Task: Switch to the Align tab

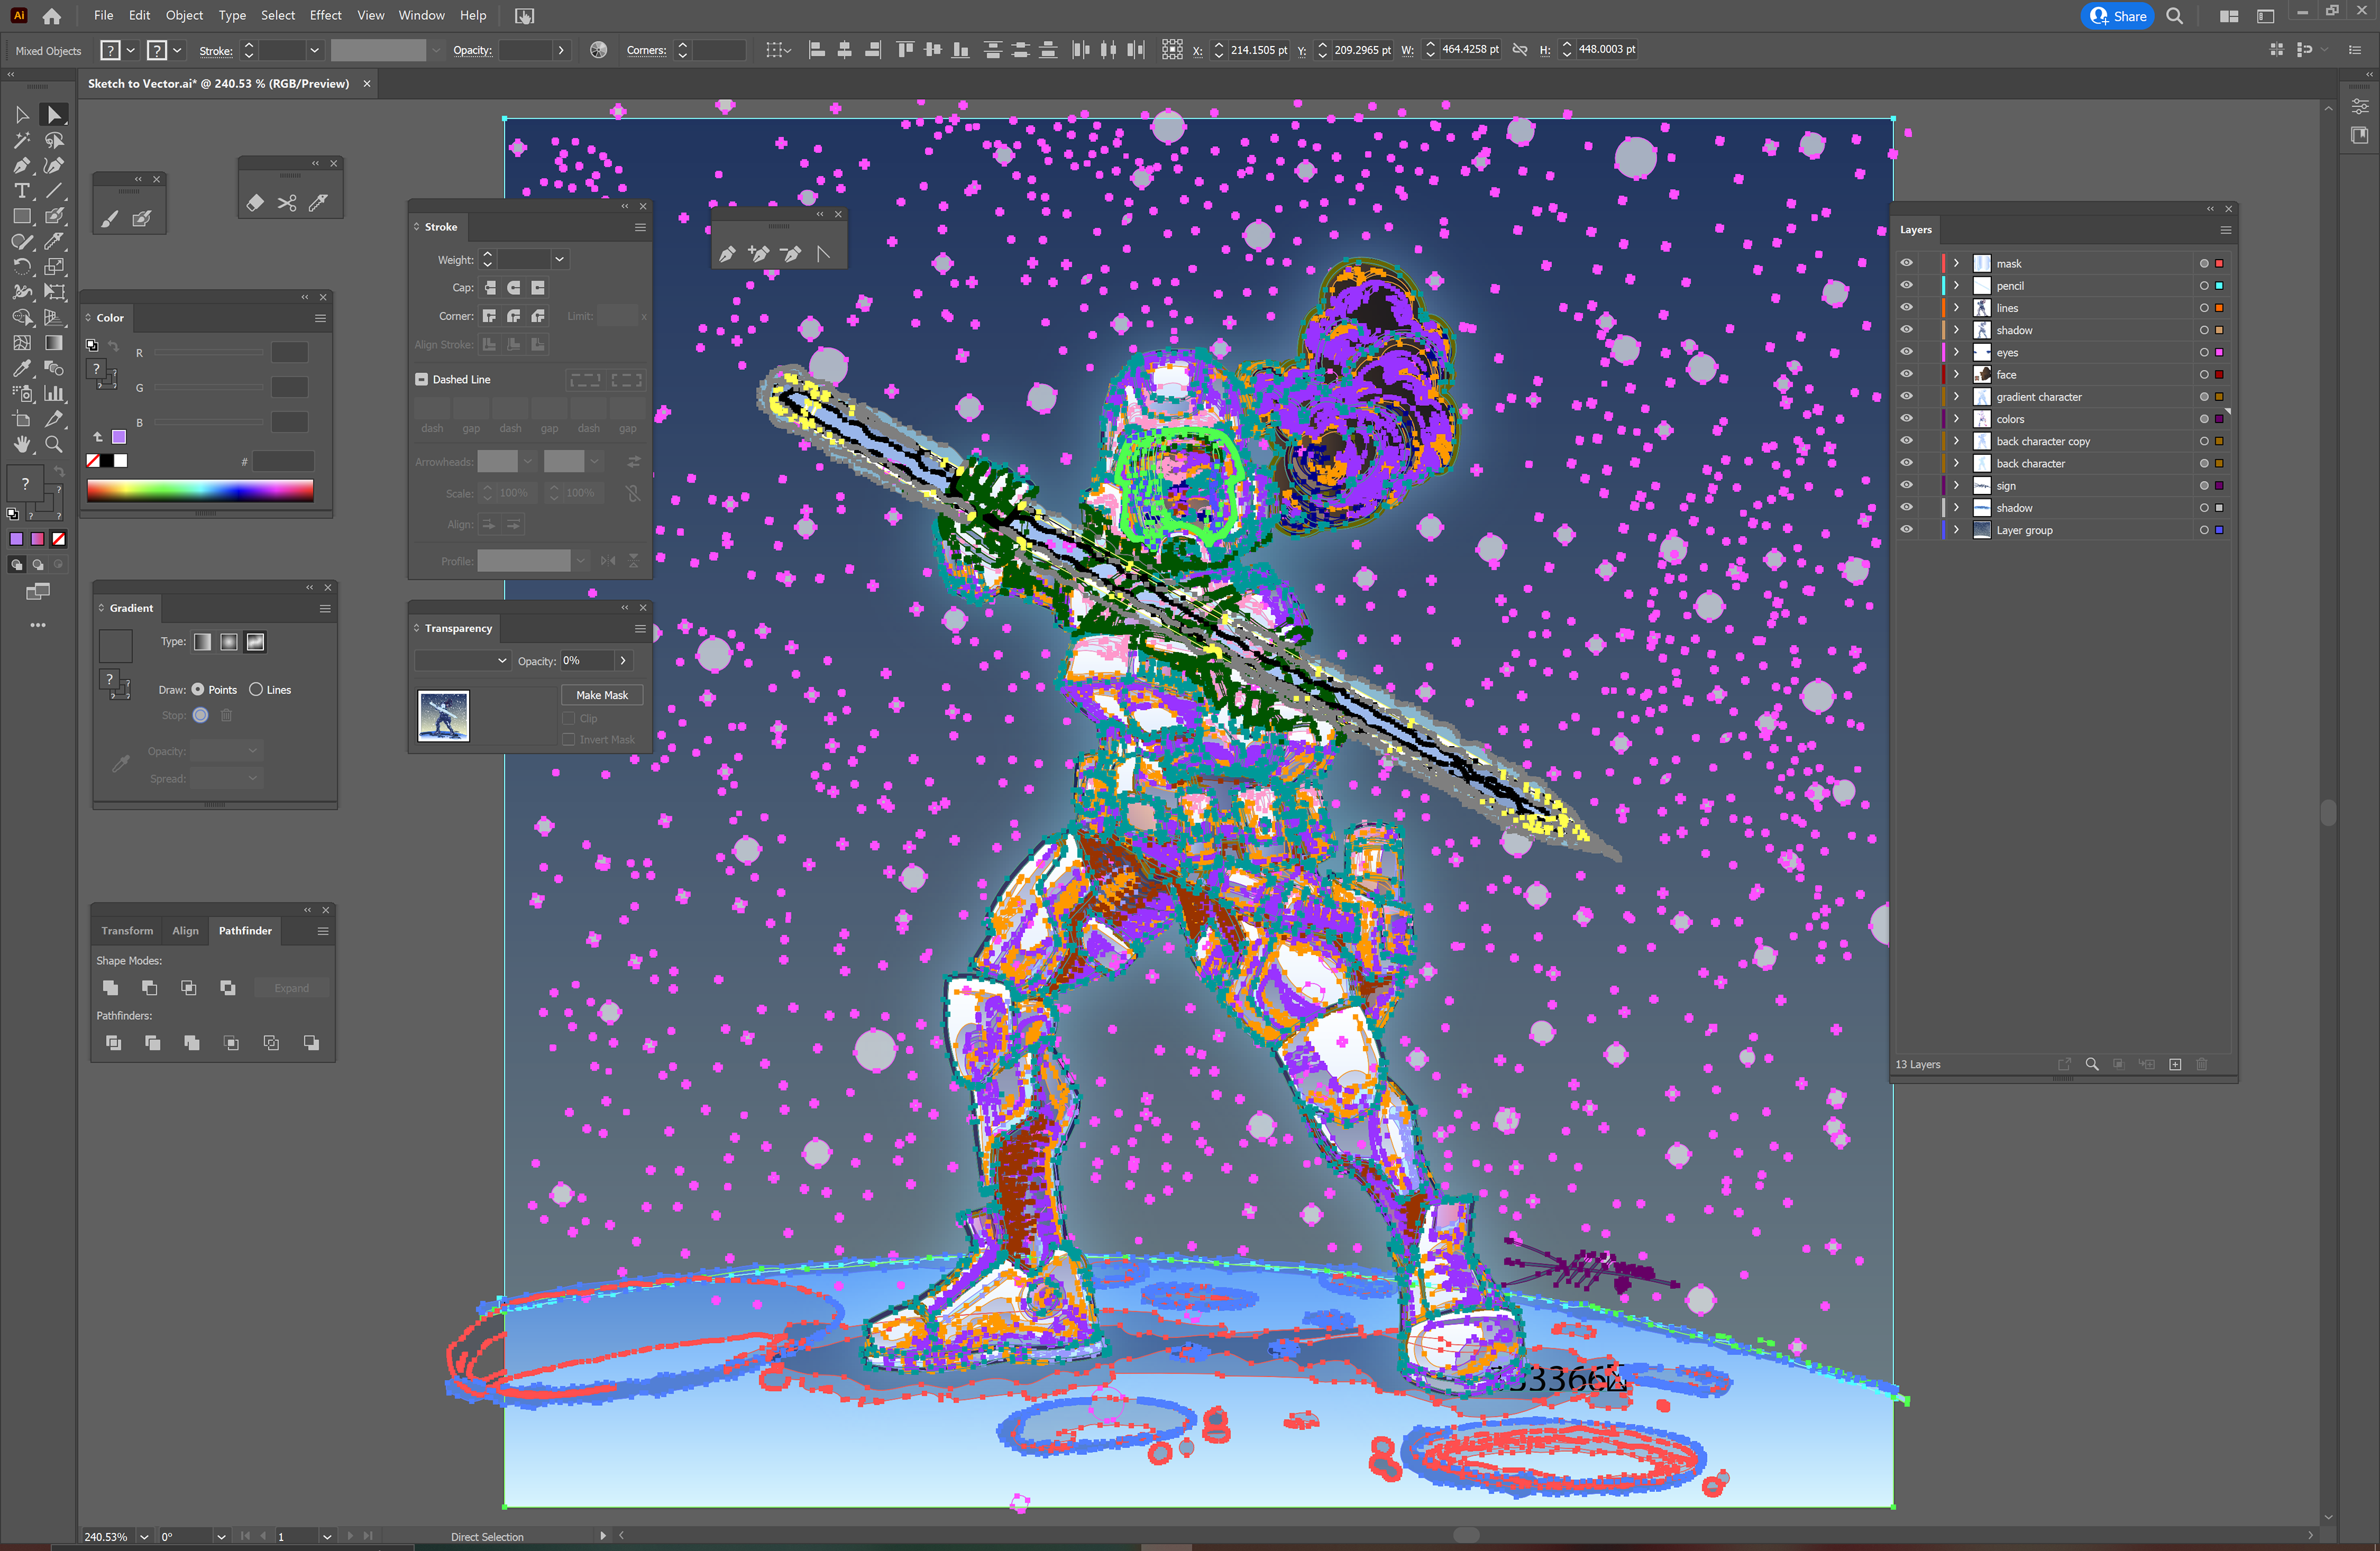Action: click(185, 931)
